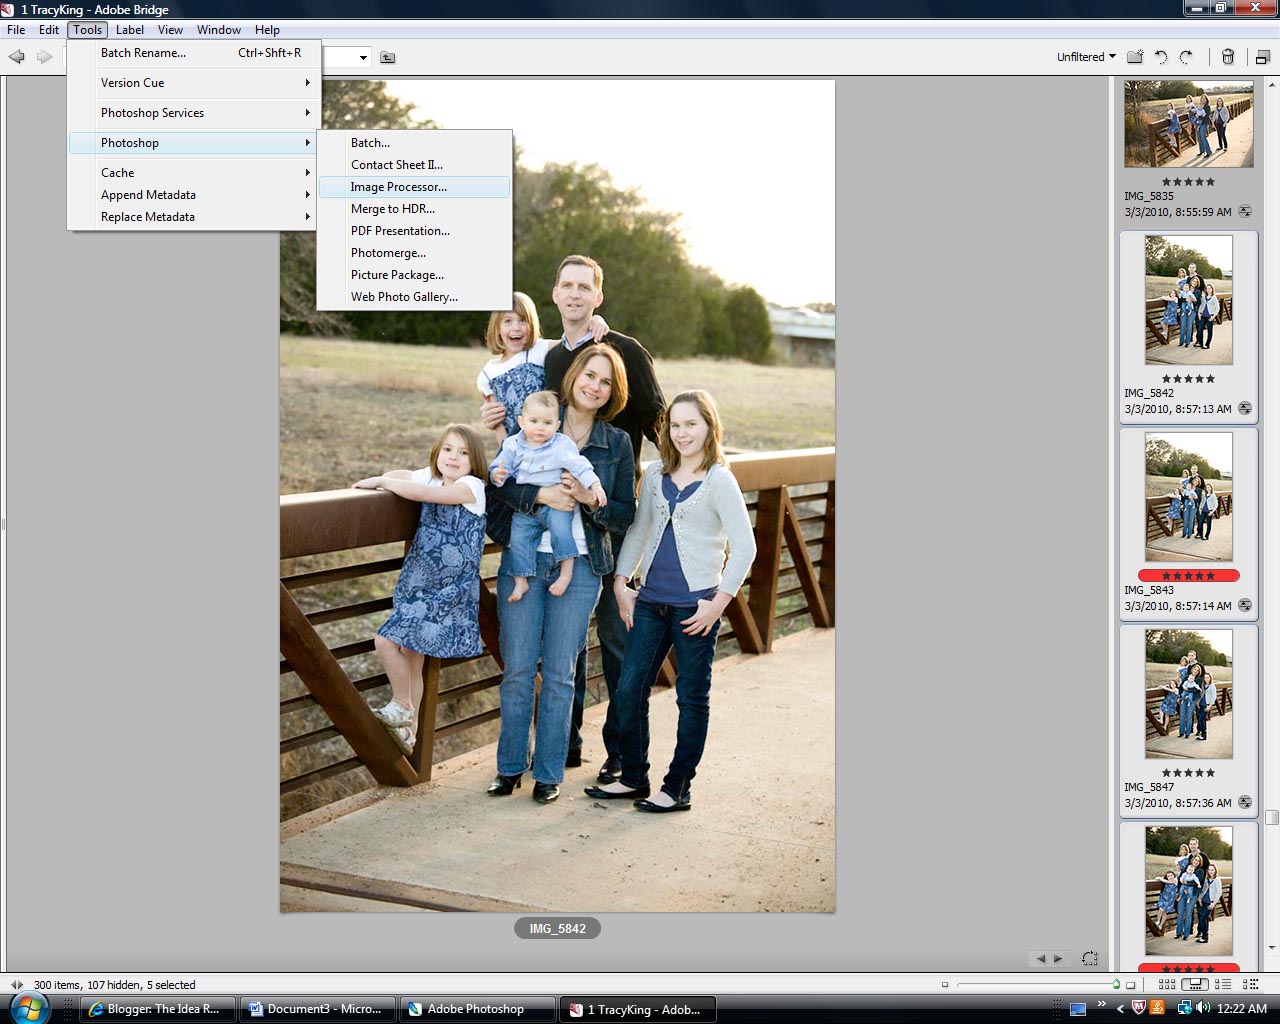Click metadata badge for IMG_5842
Image resolution: width=1280 pixels, height=1024 pixels.
pyautogui.click(x=1245, y=409)
